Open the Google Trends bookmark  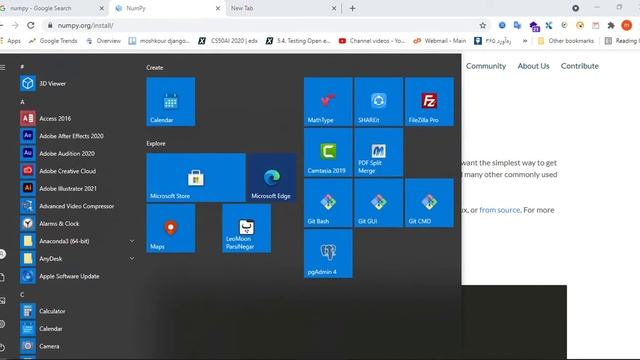[53, 41]
